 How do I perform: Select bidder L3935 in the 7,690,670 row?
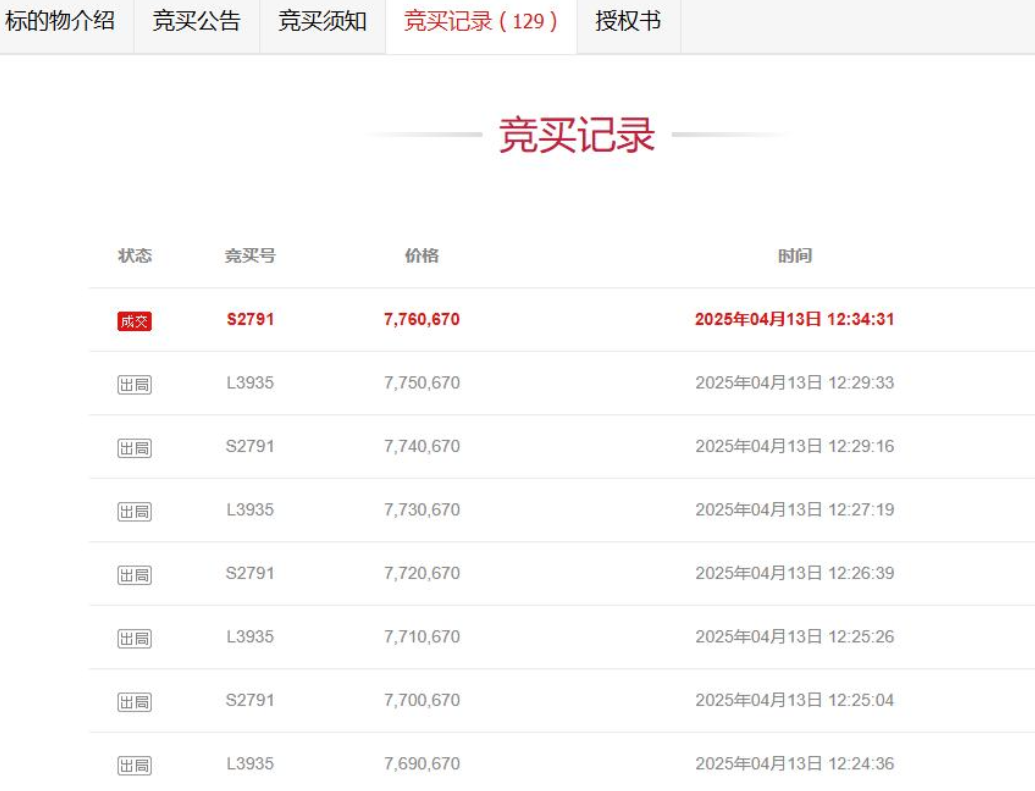[x=250, y=763]
